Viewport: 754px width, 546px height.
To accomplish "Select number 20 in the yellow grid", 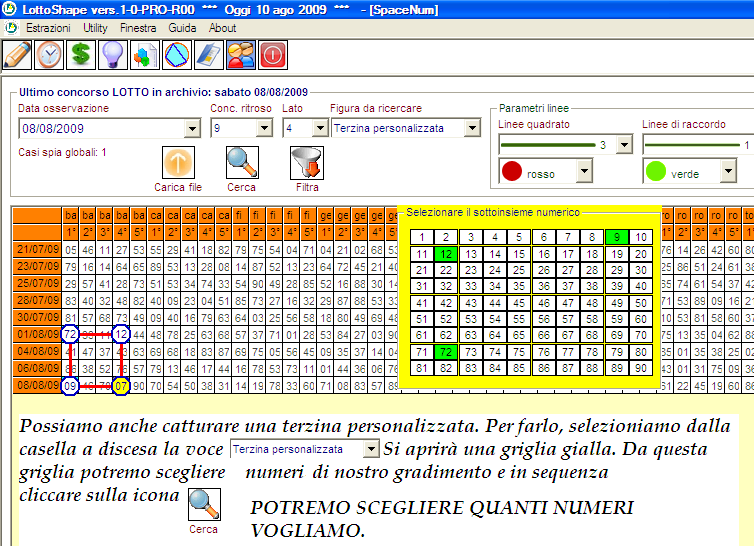I will click(641, 254).
